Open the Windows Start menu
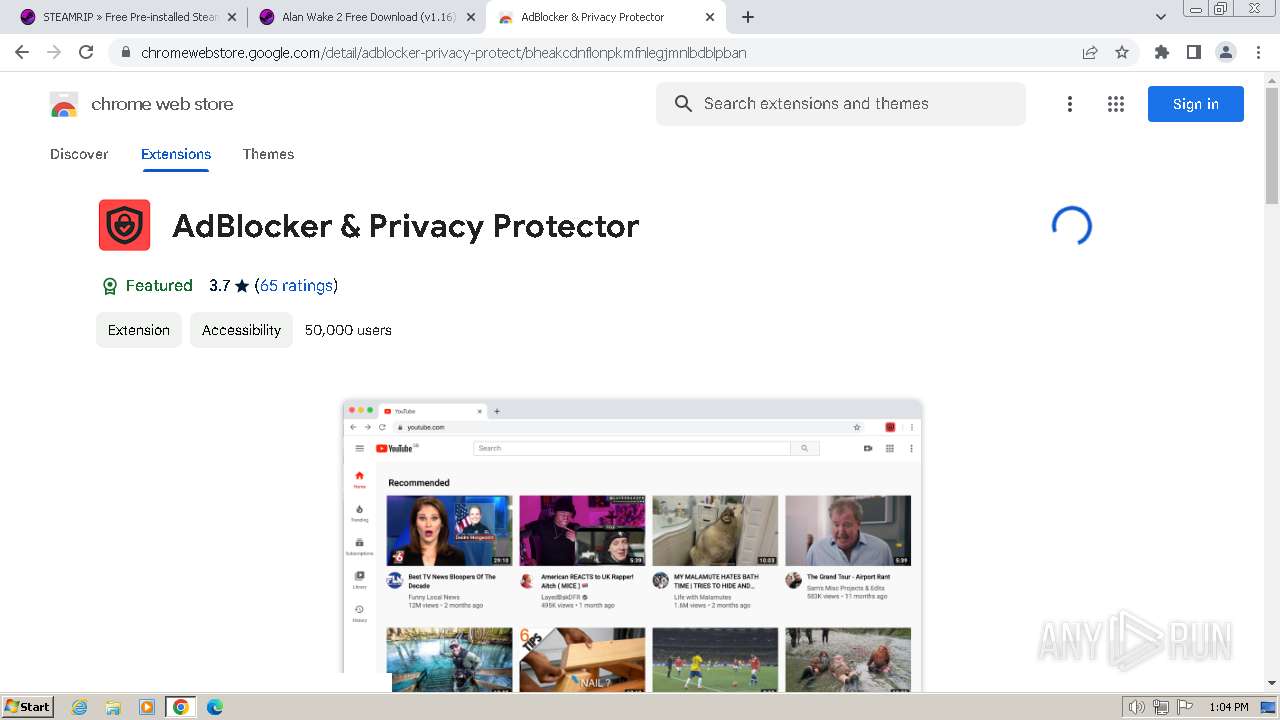1280x720 pixels. [x=28, y=706]
